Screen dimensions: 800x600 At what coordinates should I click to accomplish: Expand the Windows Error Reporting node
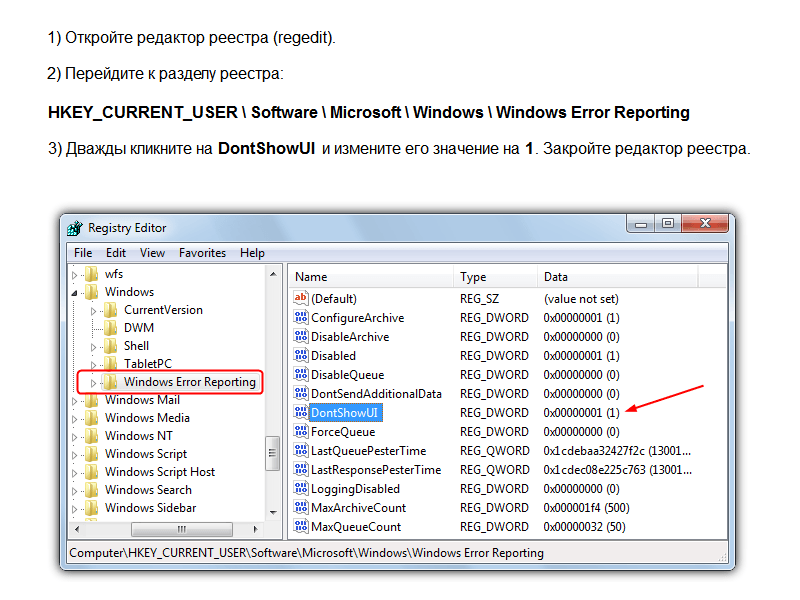(93, 383)
